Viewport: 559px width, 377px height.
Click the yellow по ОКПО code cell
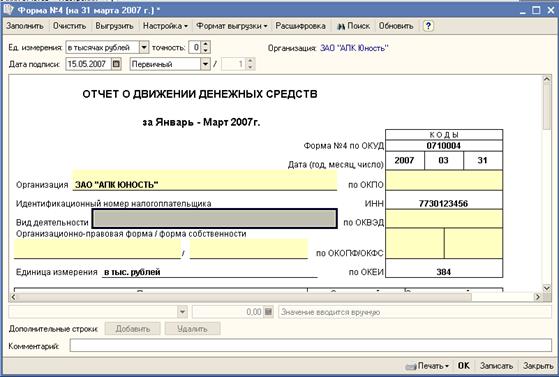[444, 180]
